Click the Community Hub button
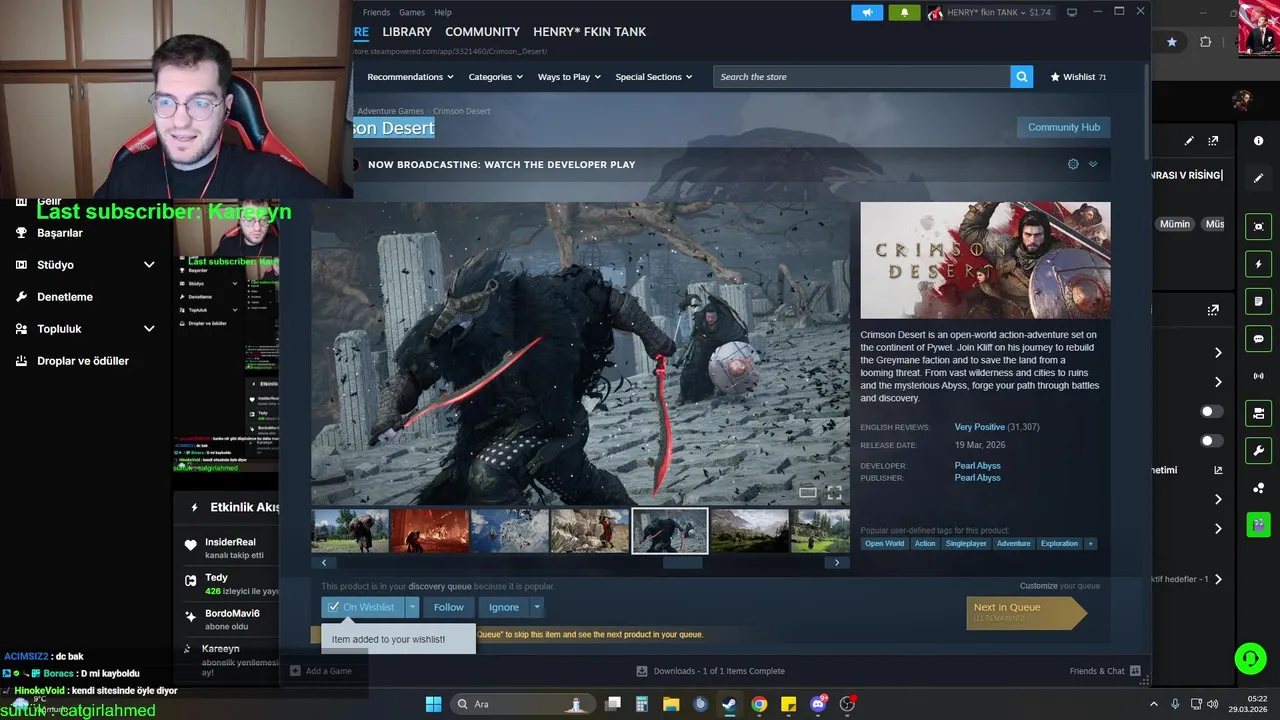Screen dimensions: 1280x720 (1064, 127)
